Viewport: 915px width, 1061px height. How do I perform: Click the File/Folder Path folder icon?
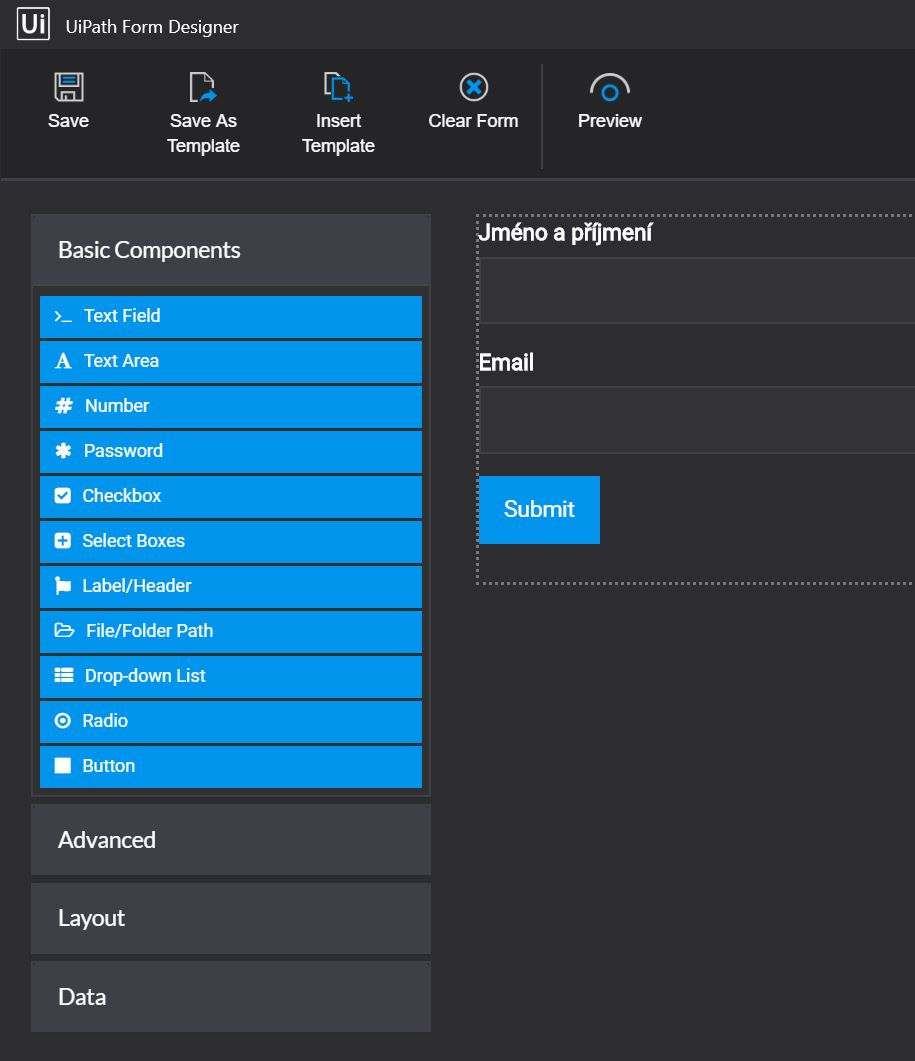coord(64,631)
